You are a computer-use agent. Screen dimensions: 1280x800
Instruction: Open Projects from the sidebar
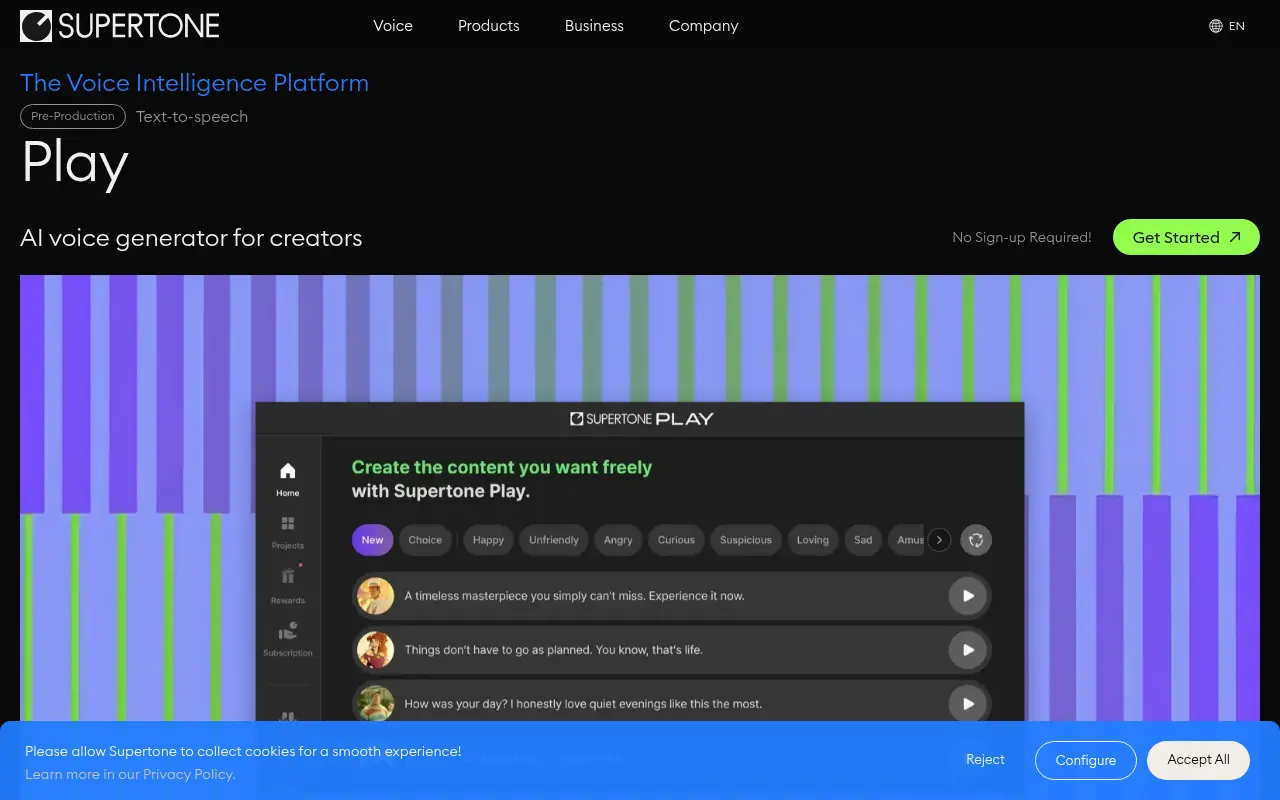287,524
